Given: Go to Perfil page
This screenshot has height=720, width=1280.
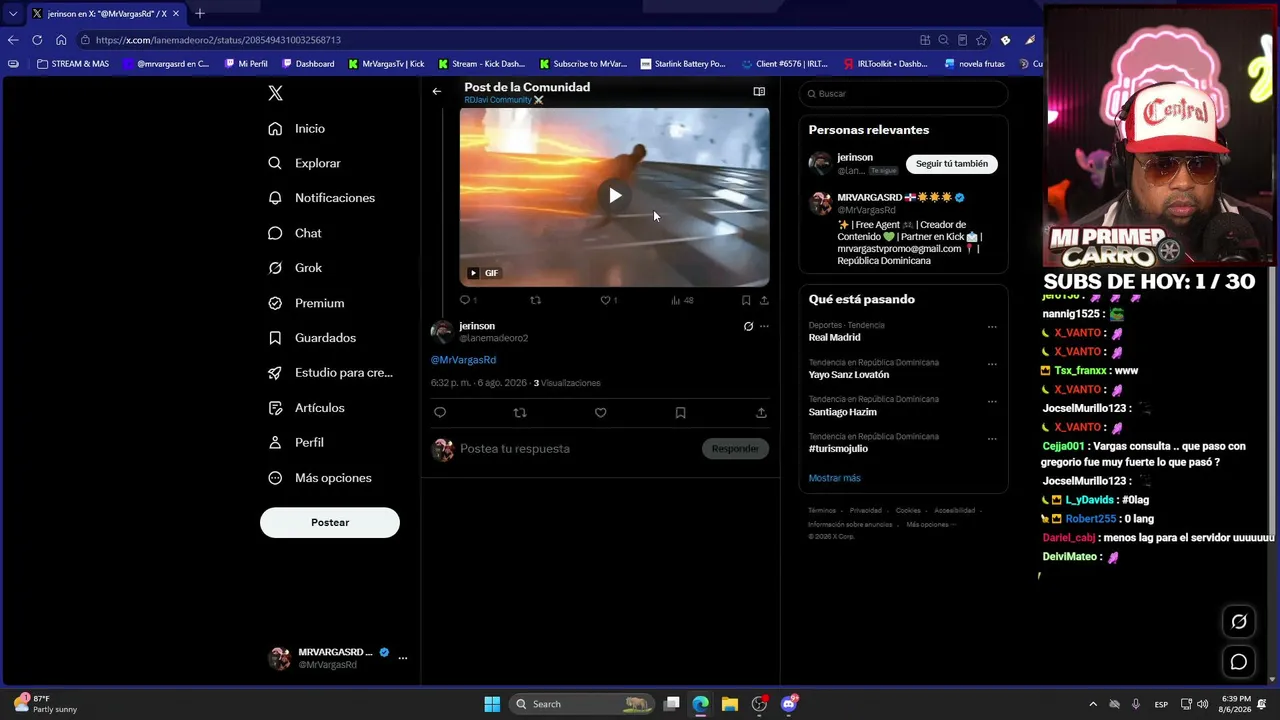Looking at the screenshot, I should click(296, 442).
